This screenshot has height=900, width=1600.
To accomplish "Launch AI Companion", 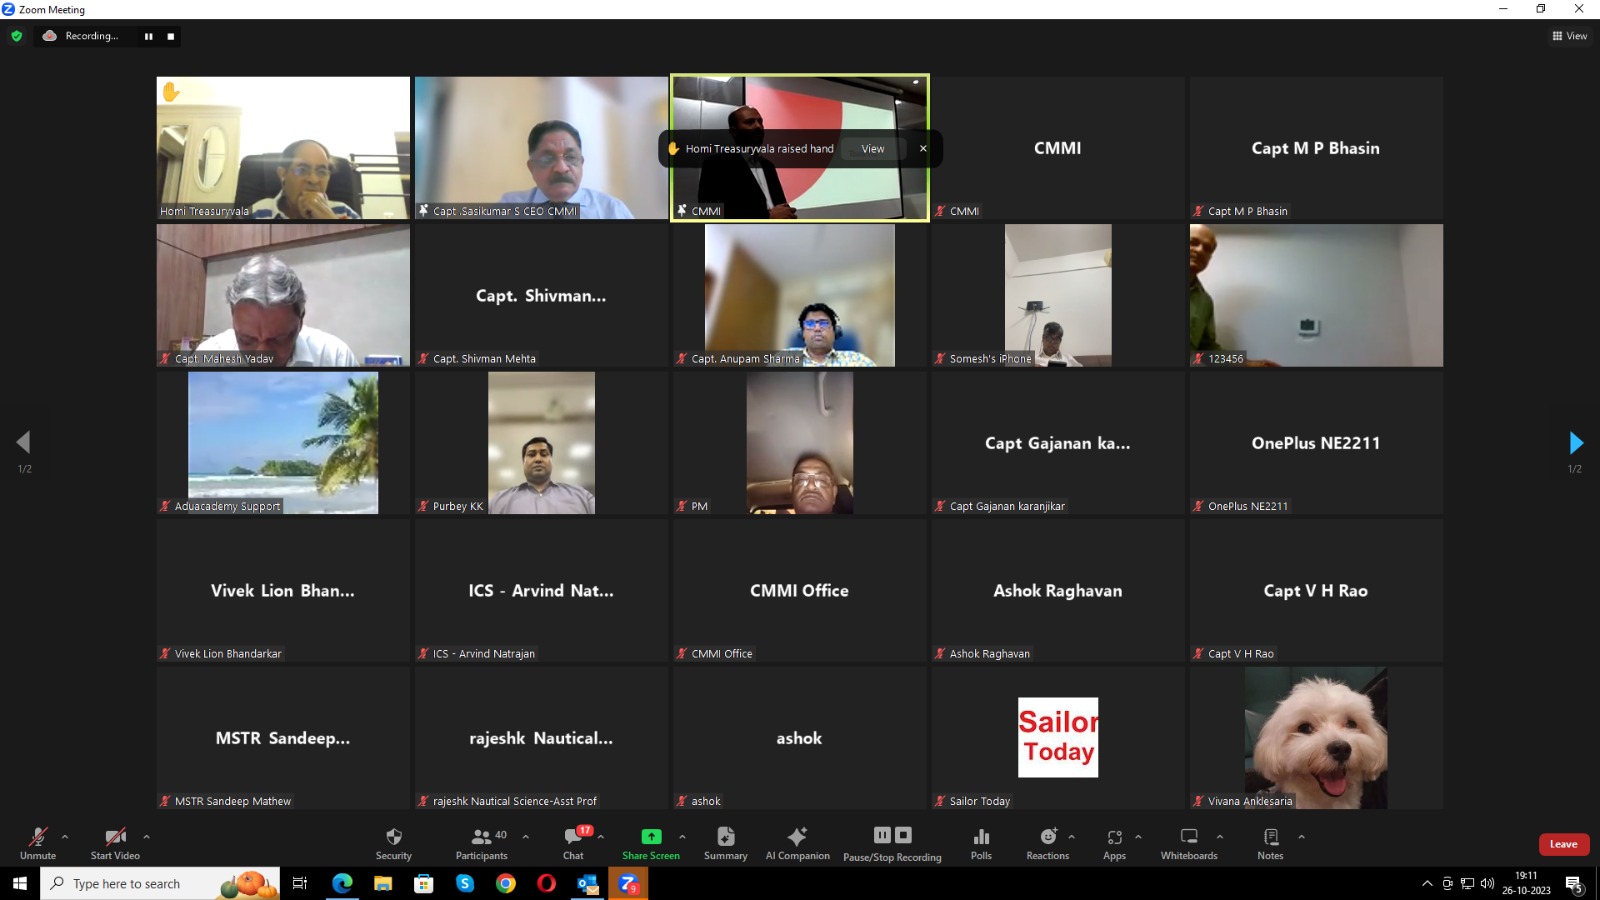I will (x=797, y=837).
